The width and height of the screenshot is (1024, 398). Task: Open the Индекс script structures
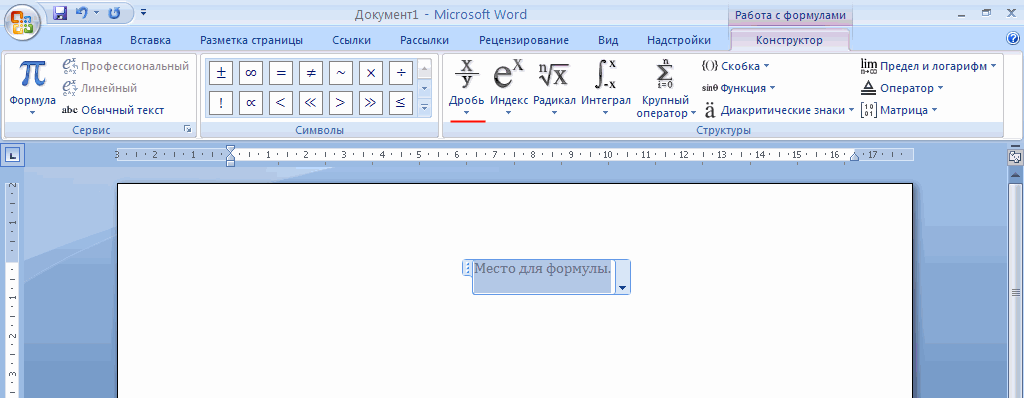pos(509,88)
